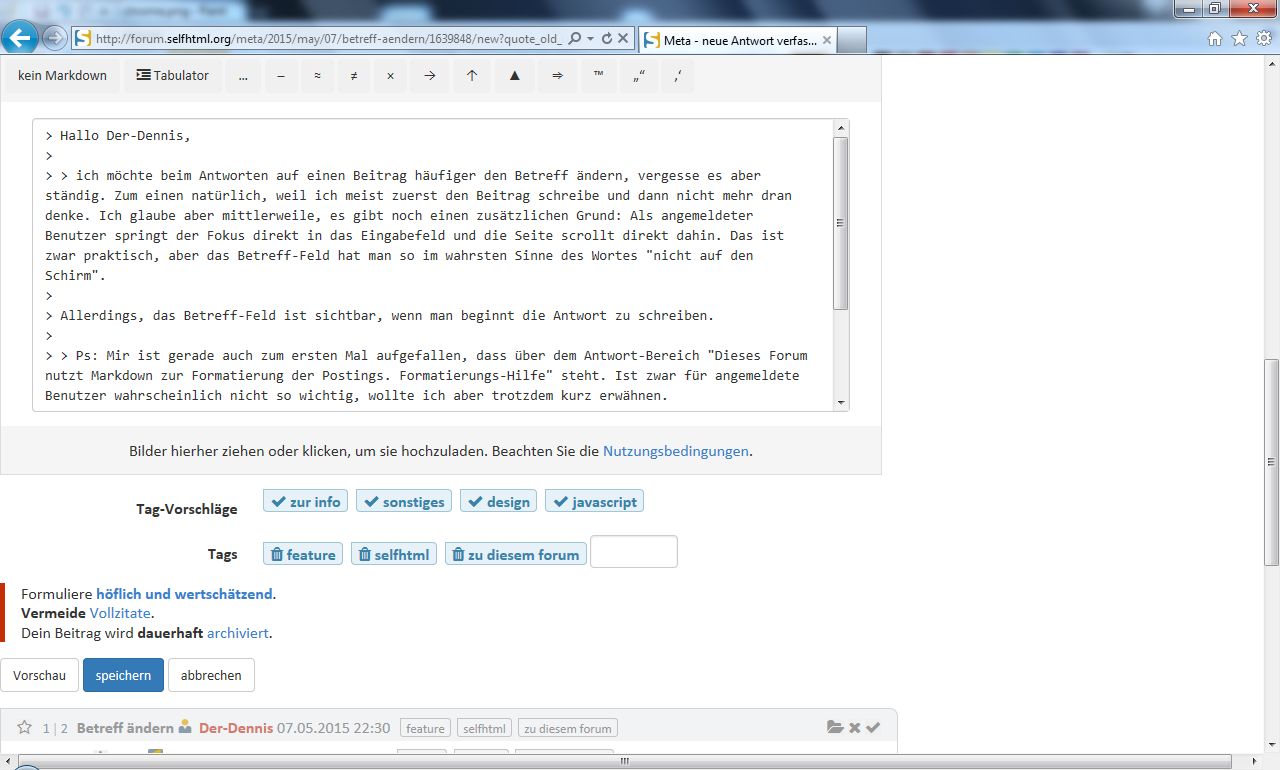Click folder icon in thread header
The image size is (1280, 770).
tap(835, 727)
